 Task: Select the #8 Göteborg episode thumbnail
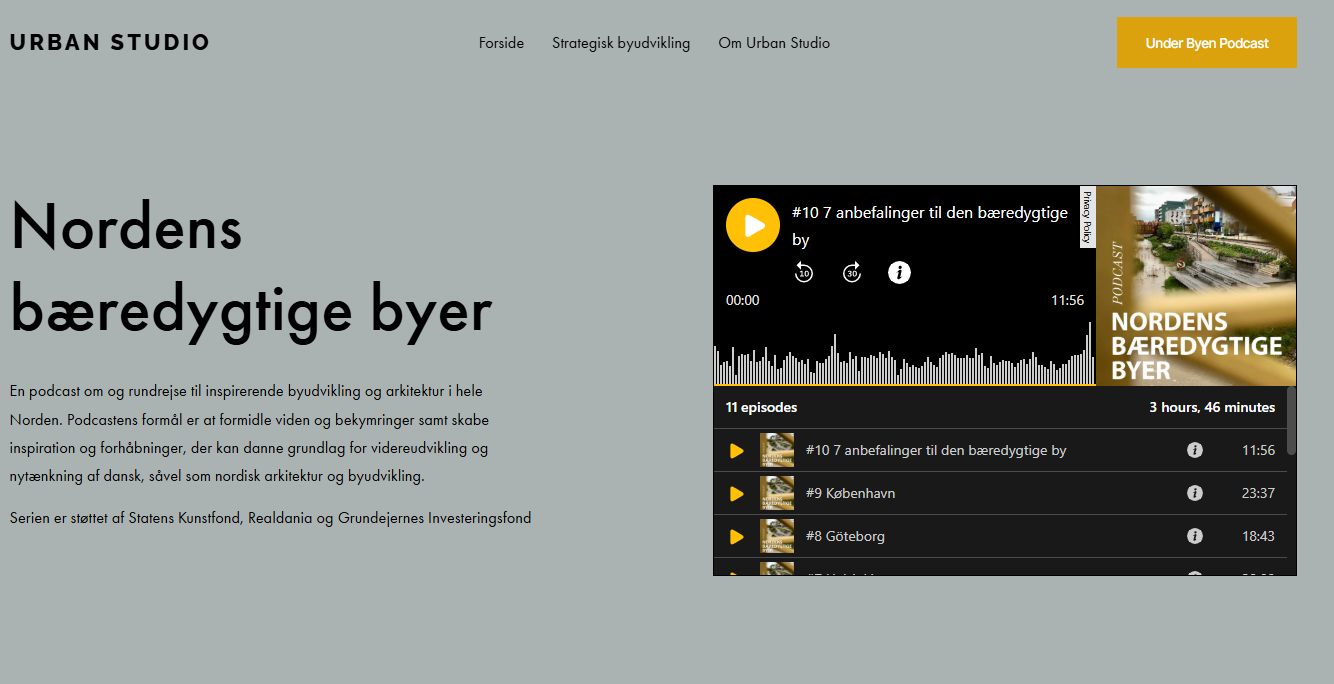tap(777, 537)
